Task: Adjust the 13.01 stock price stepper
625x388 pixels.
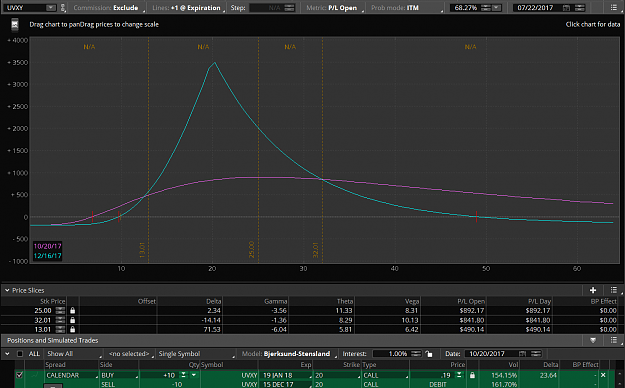Action: tap(60, 329)
